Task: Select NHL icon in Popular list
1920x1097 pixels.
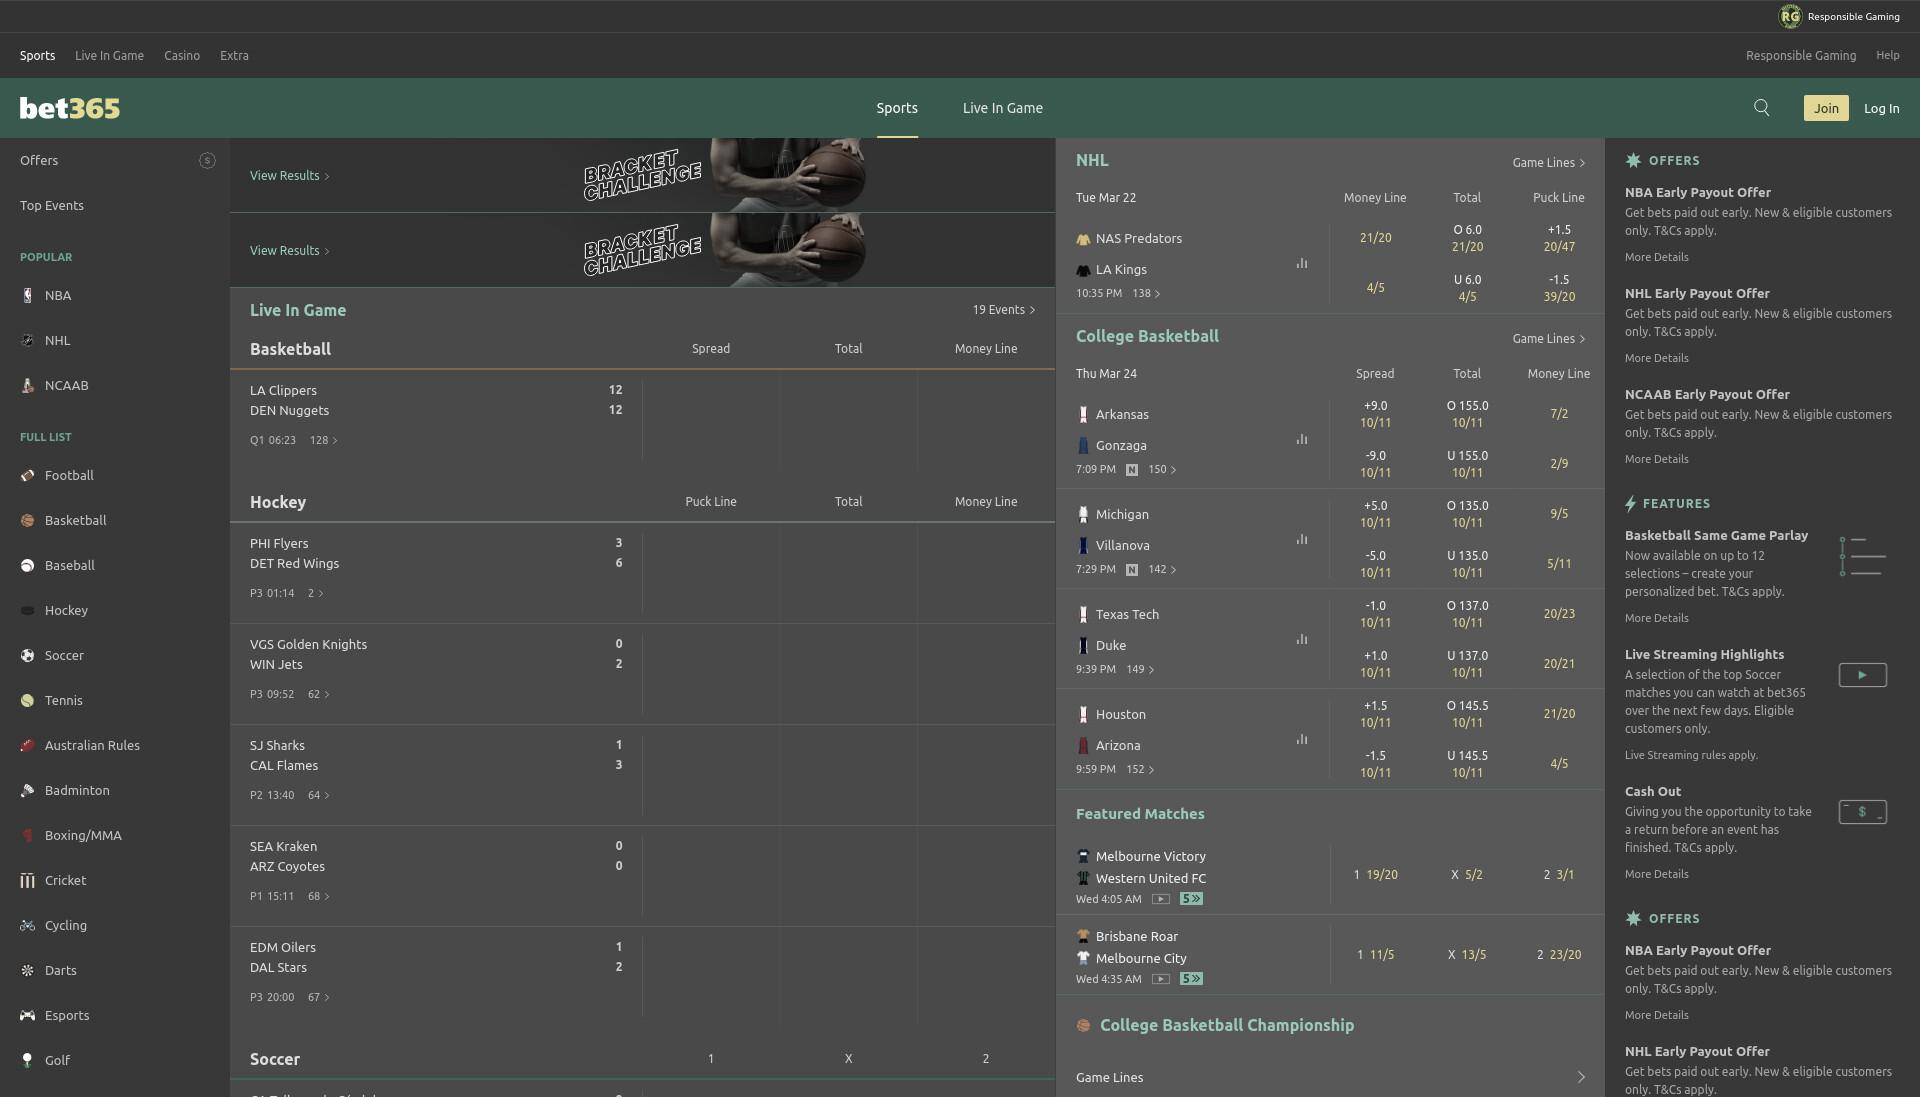Action: (28, 340)
